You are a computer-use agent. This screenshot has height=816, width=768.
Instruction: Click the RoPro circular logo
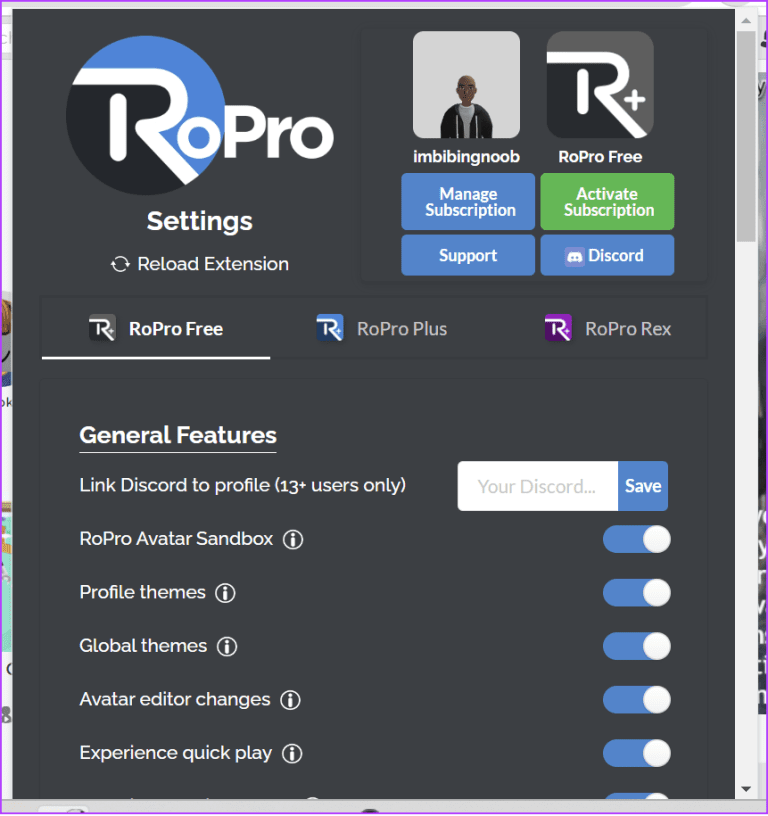(145, 113)
